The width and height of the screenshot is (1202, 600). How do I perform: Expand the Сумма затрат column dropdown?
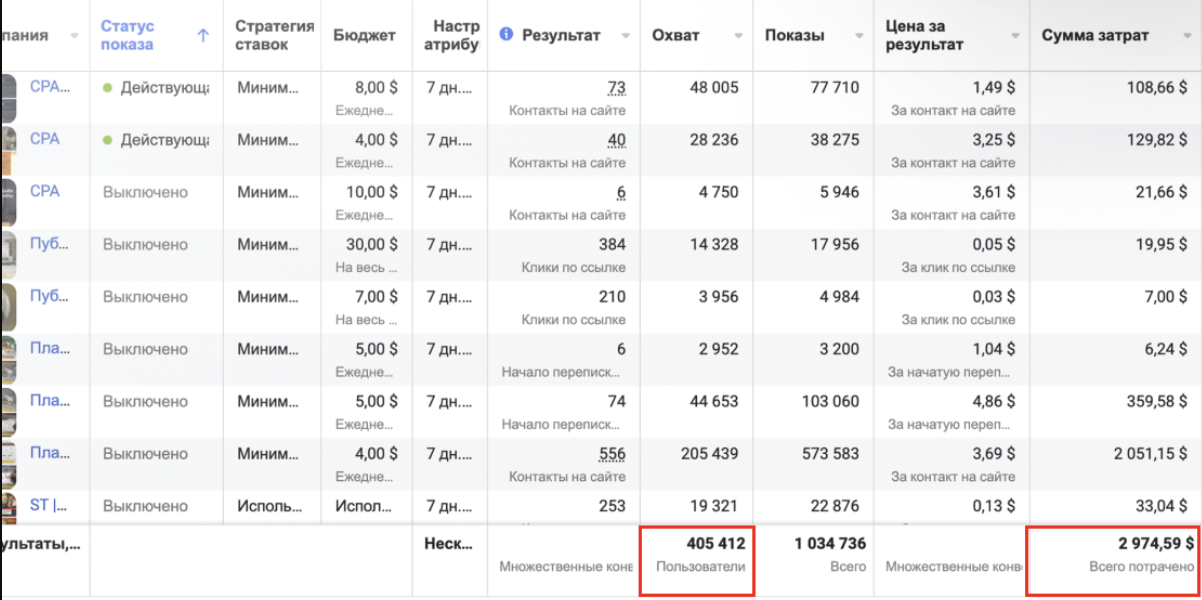point(1184,36)
